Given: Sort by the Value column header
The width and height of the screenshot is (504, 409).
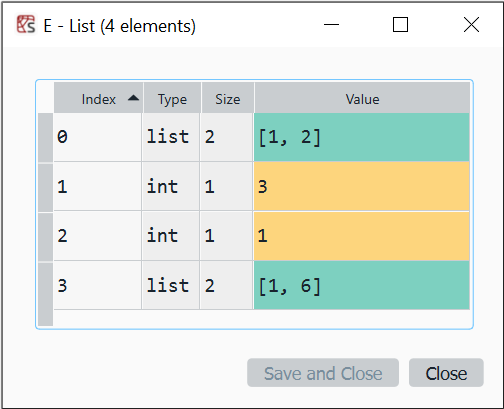Looking at the screenshot, I should pos(362,98).
